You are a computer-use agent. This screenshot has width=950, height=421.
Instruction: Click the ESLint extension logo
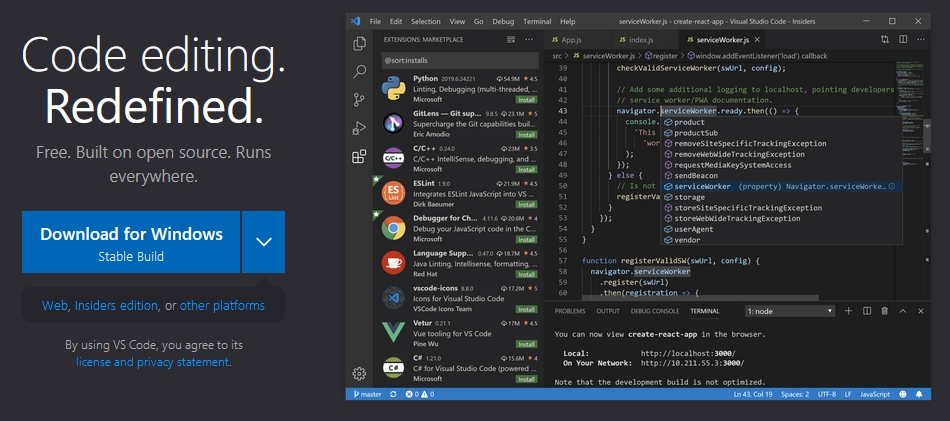[x=393, y=193]
